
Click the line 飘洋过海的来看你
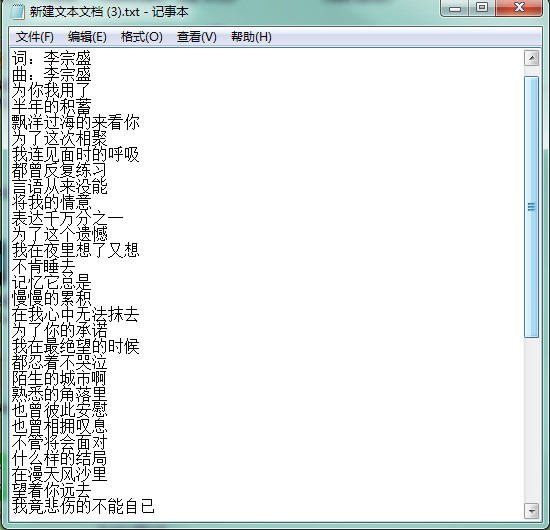[x=76, y=122]
